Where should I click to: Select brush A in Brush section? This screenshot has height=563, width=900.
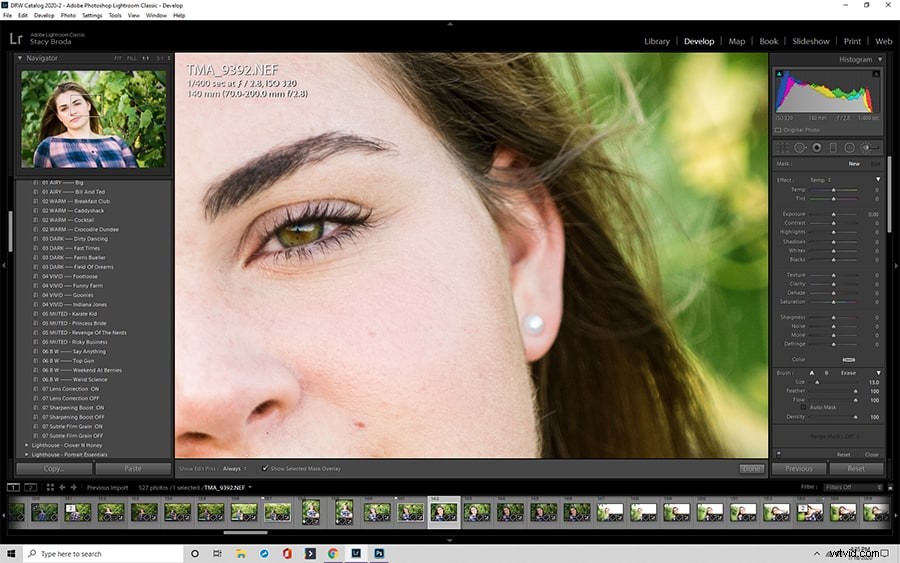[812, 373]
